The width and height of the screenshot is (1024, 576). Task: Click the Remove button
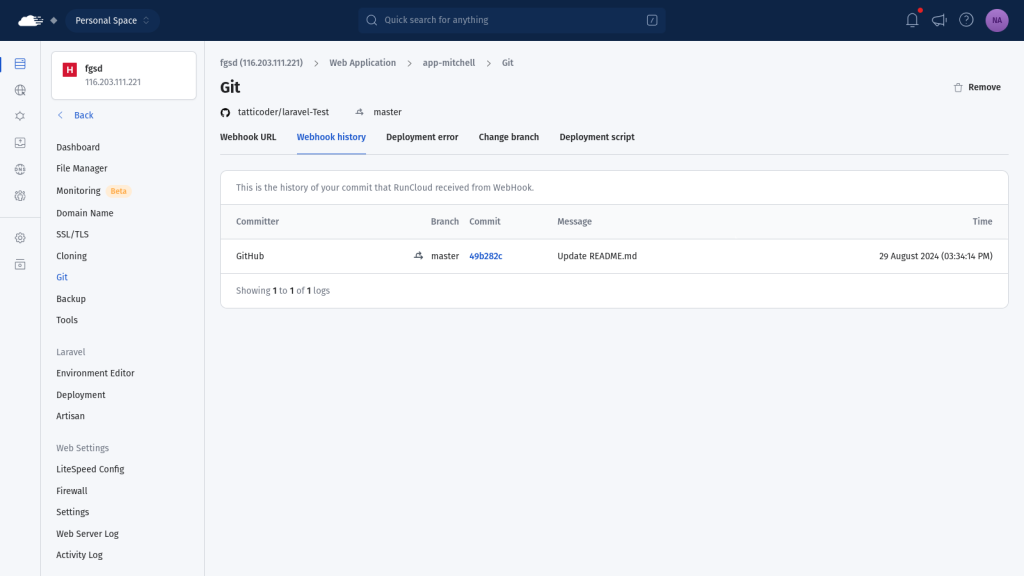[x=977, y=87]
